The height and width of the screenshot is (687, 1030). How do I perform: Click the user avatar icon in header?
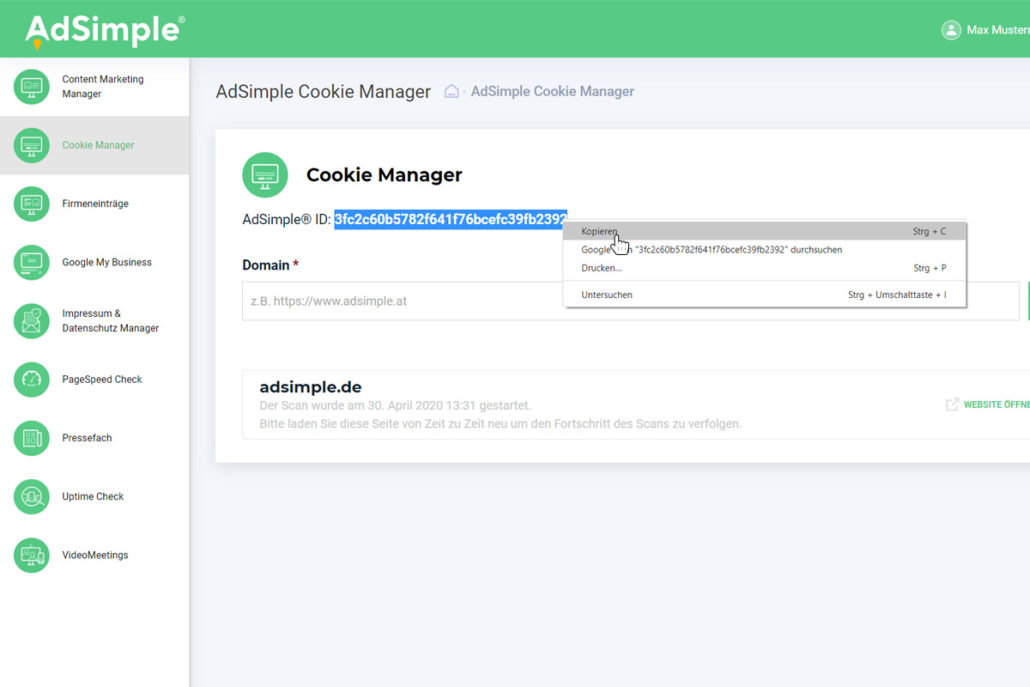pos(951,30)
